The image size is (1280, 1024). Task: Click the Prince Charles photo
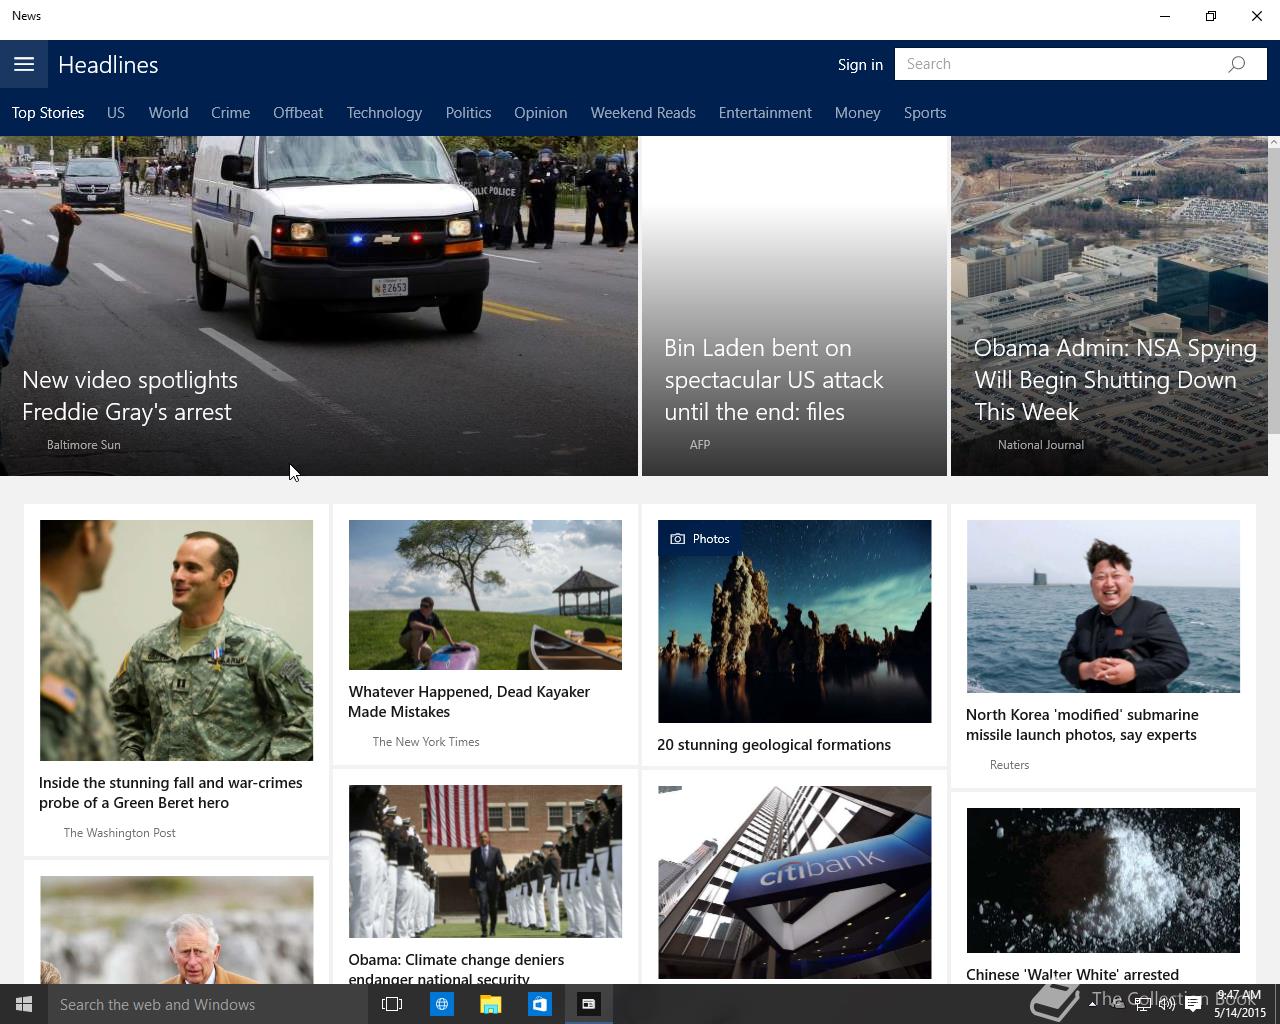(x=176, y=930)
